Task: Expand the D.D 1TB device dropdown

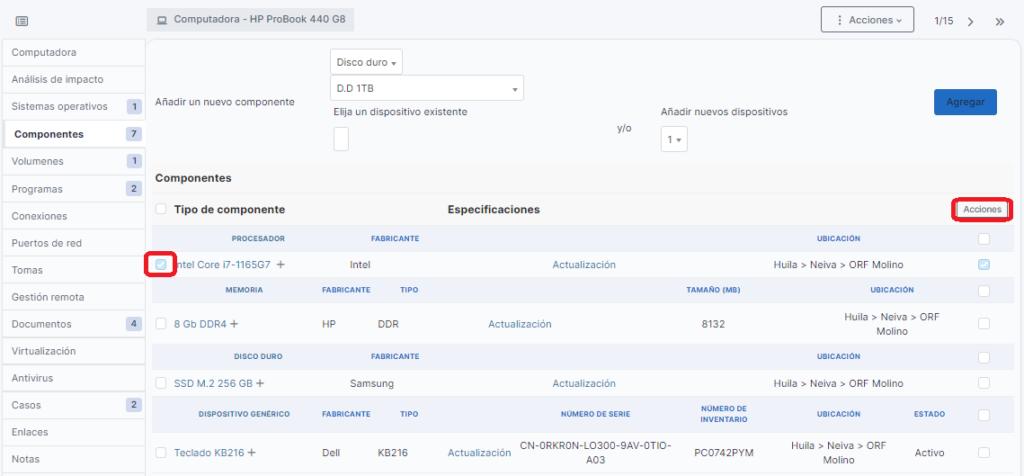Action: pyautogui.click(x=427, y=89)
